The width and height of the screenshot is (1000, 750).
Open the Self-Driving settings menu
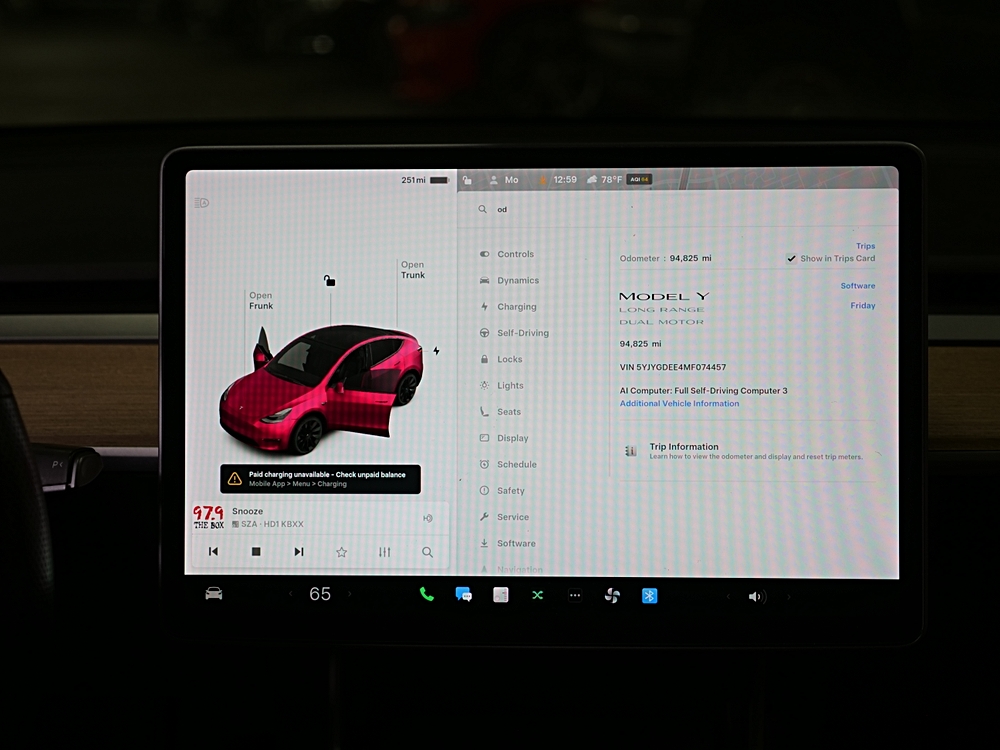tap(514, 333)
